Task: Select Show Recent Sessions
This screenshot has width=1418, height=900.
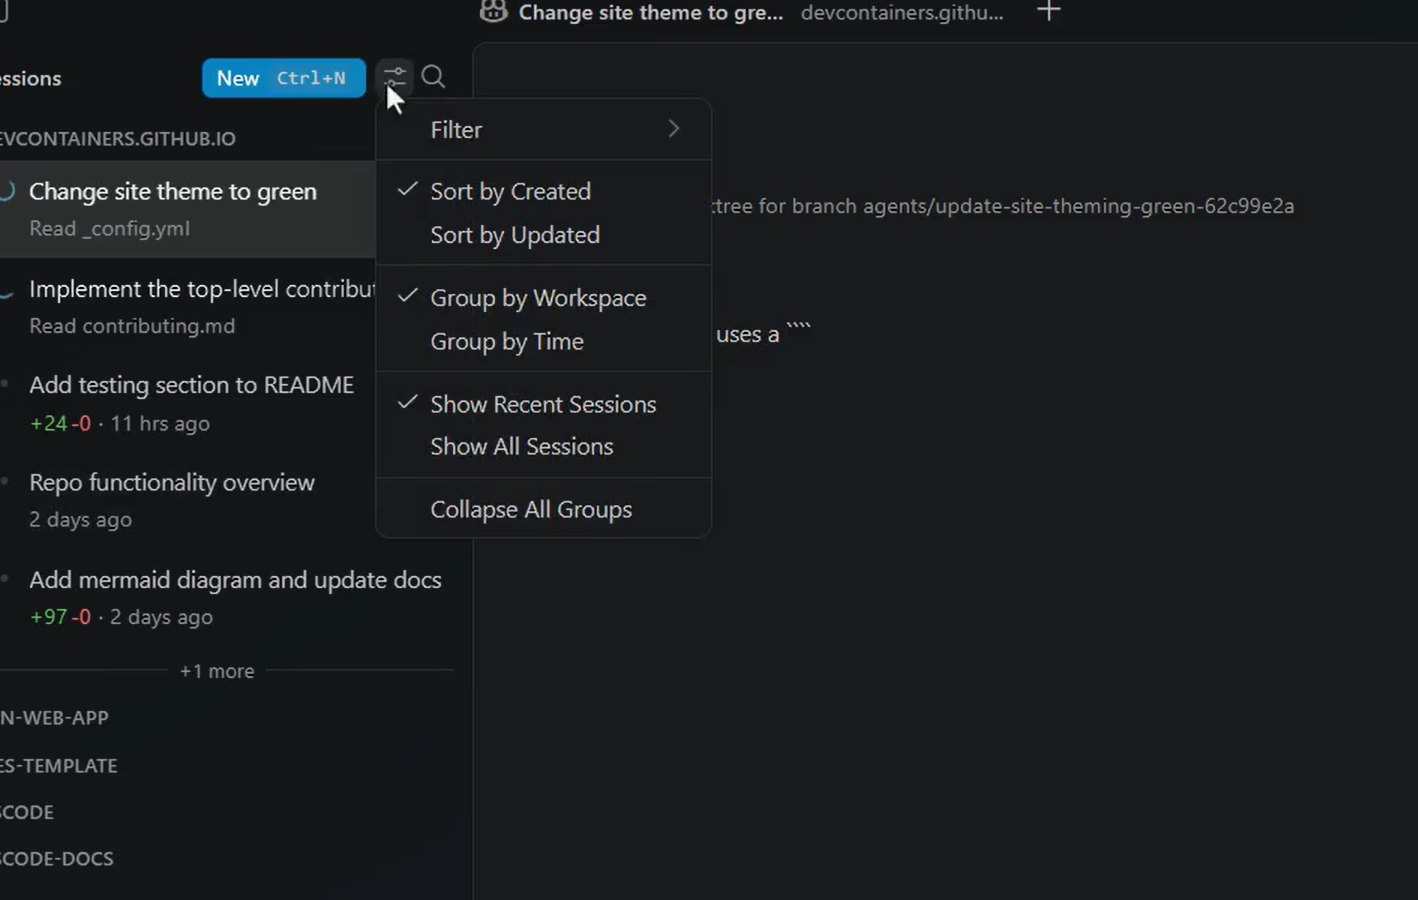Action: point(543,404)
